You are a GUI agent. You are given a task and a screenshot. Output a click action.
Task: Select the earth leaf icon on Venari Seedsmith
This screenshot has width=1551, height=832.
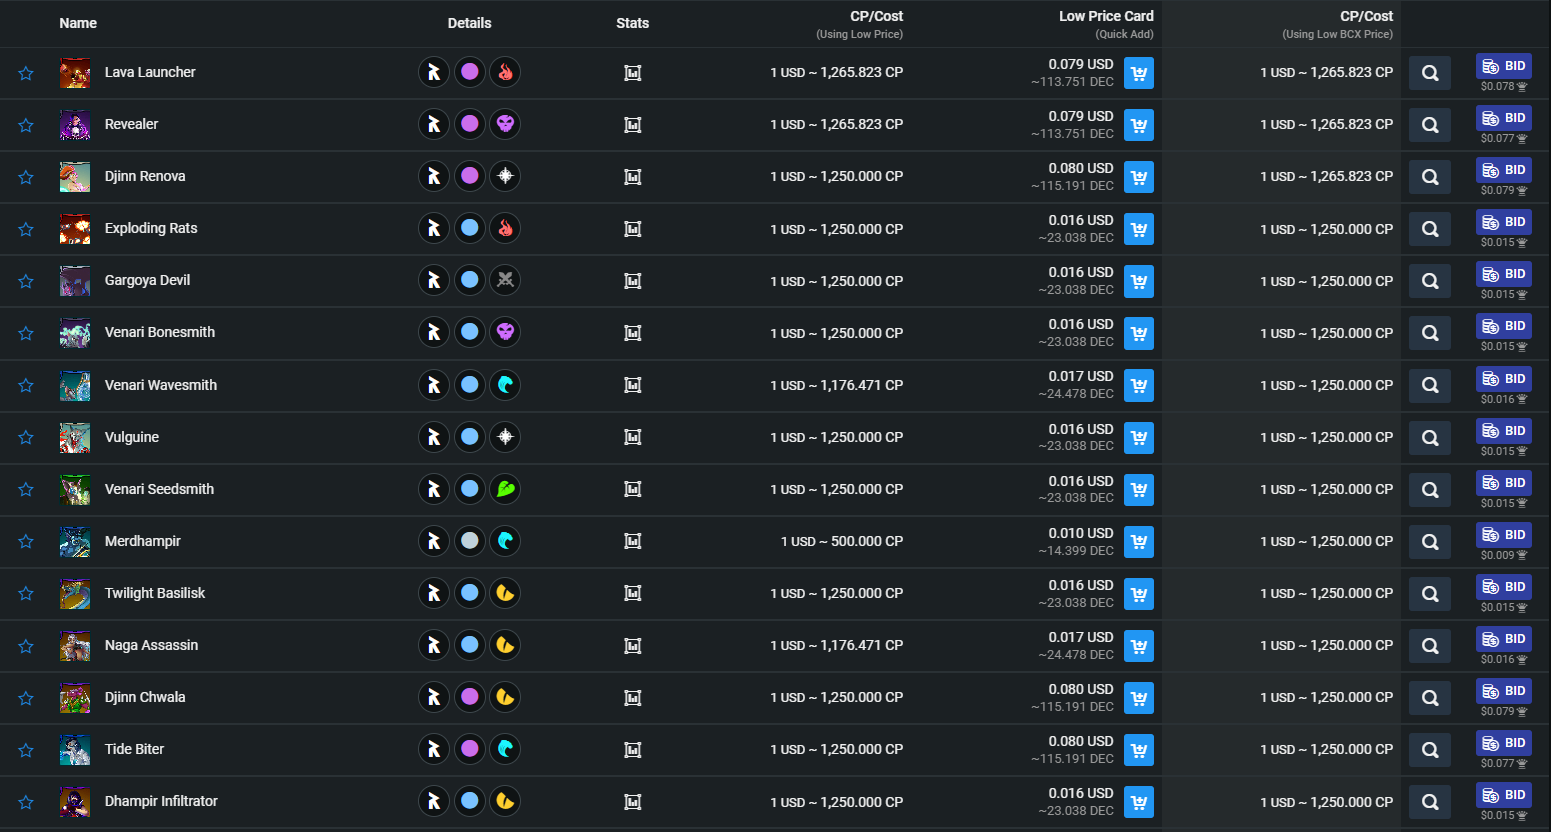tap(506, 489)
